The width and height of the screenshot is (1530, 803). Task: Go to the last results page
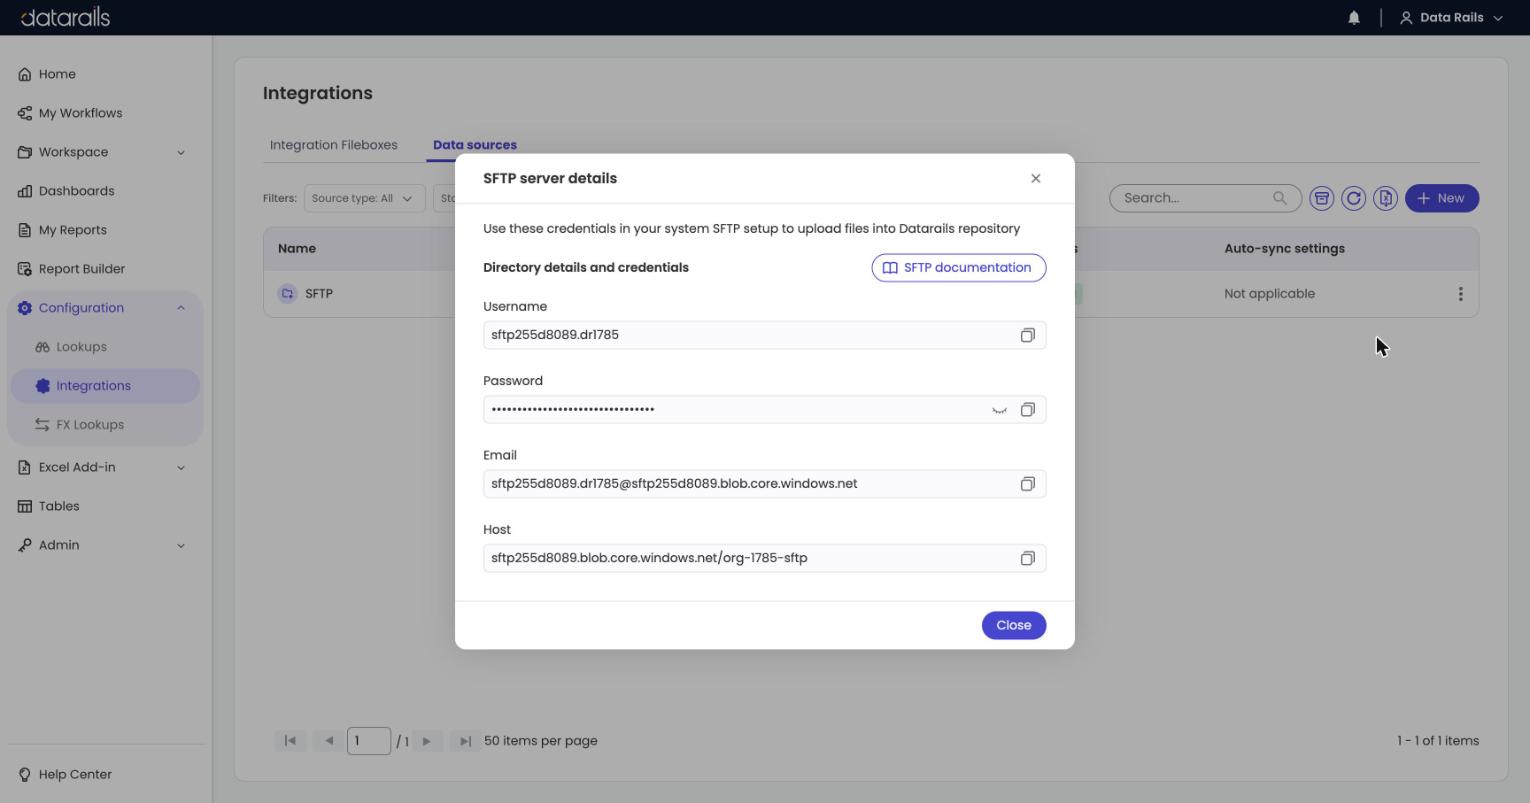[x=465, y=741]
